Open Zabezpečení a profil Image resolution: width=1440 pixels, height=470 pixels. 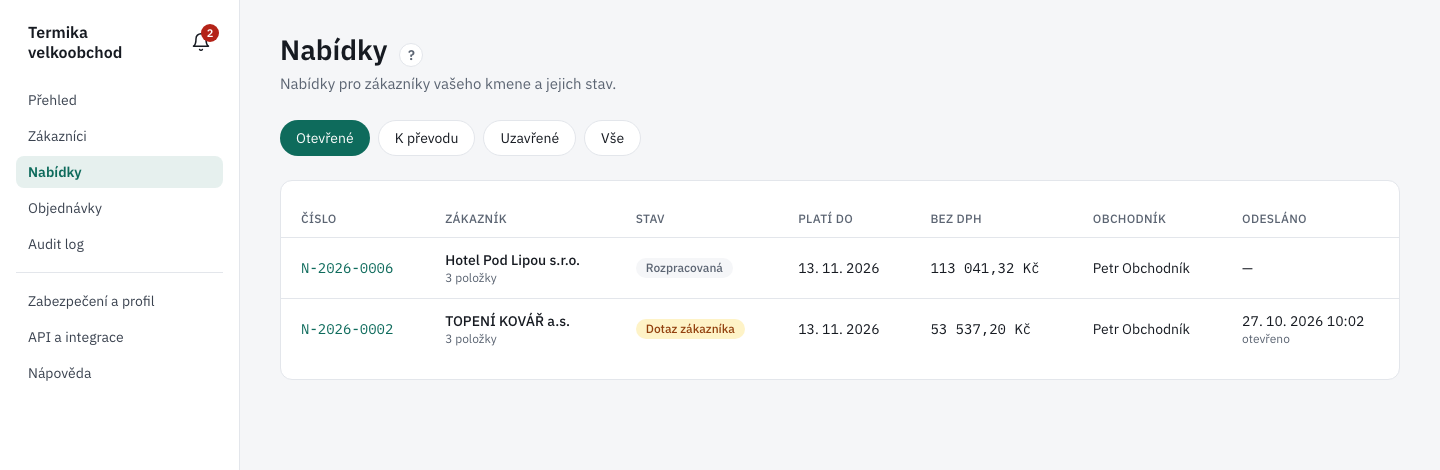(x=119, y=301)
